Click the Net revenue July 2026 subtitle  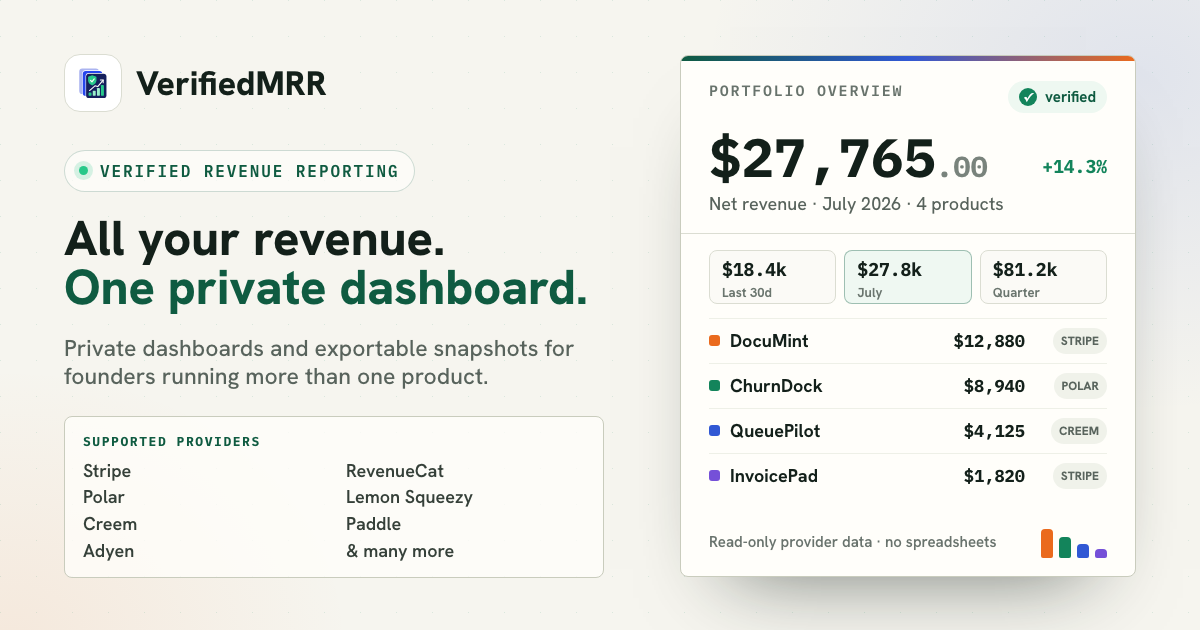click(856, 204)
